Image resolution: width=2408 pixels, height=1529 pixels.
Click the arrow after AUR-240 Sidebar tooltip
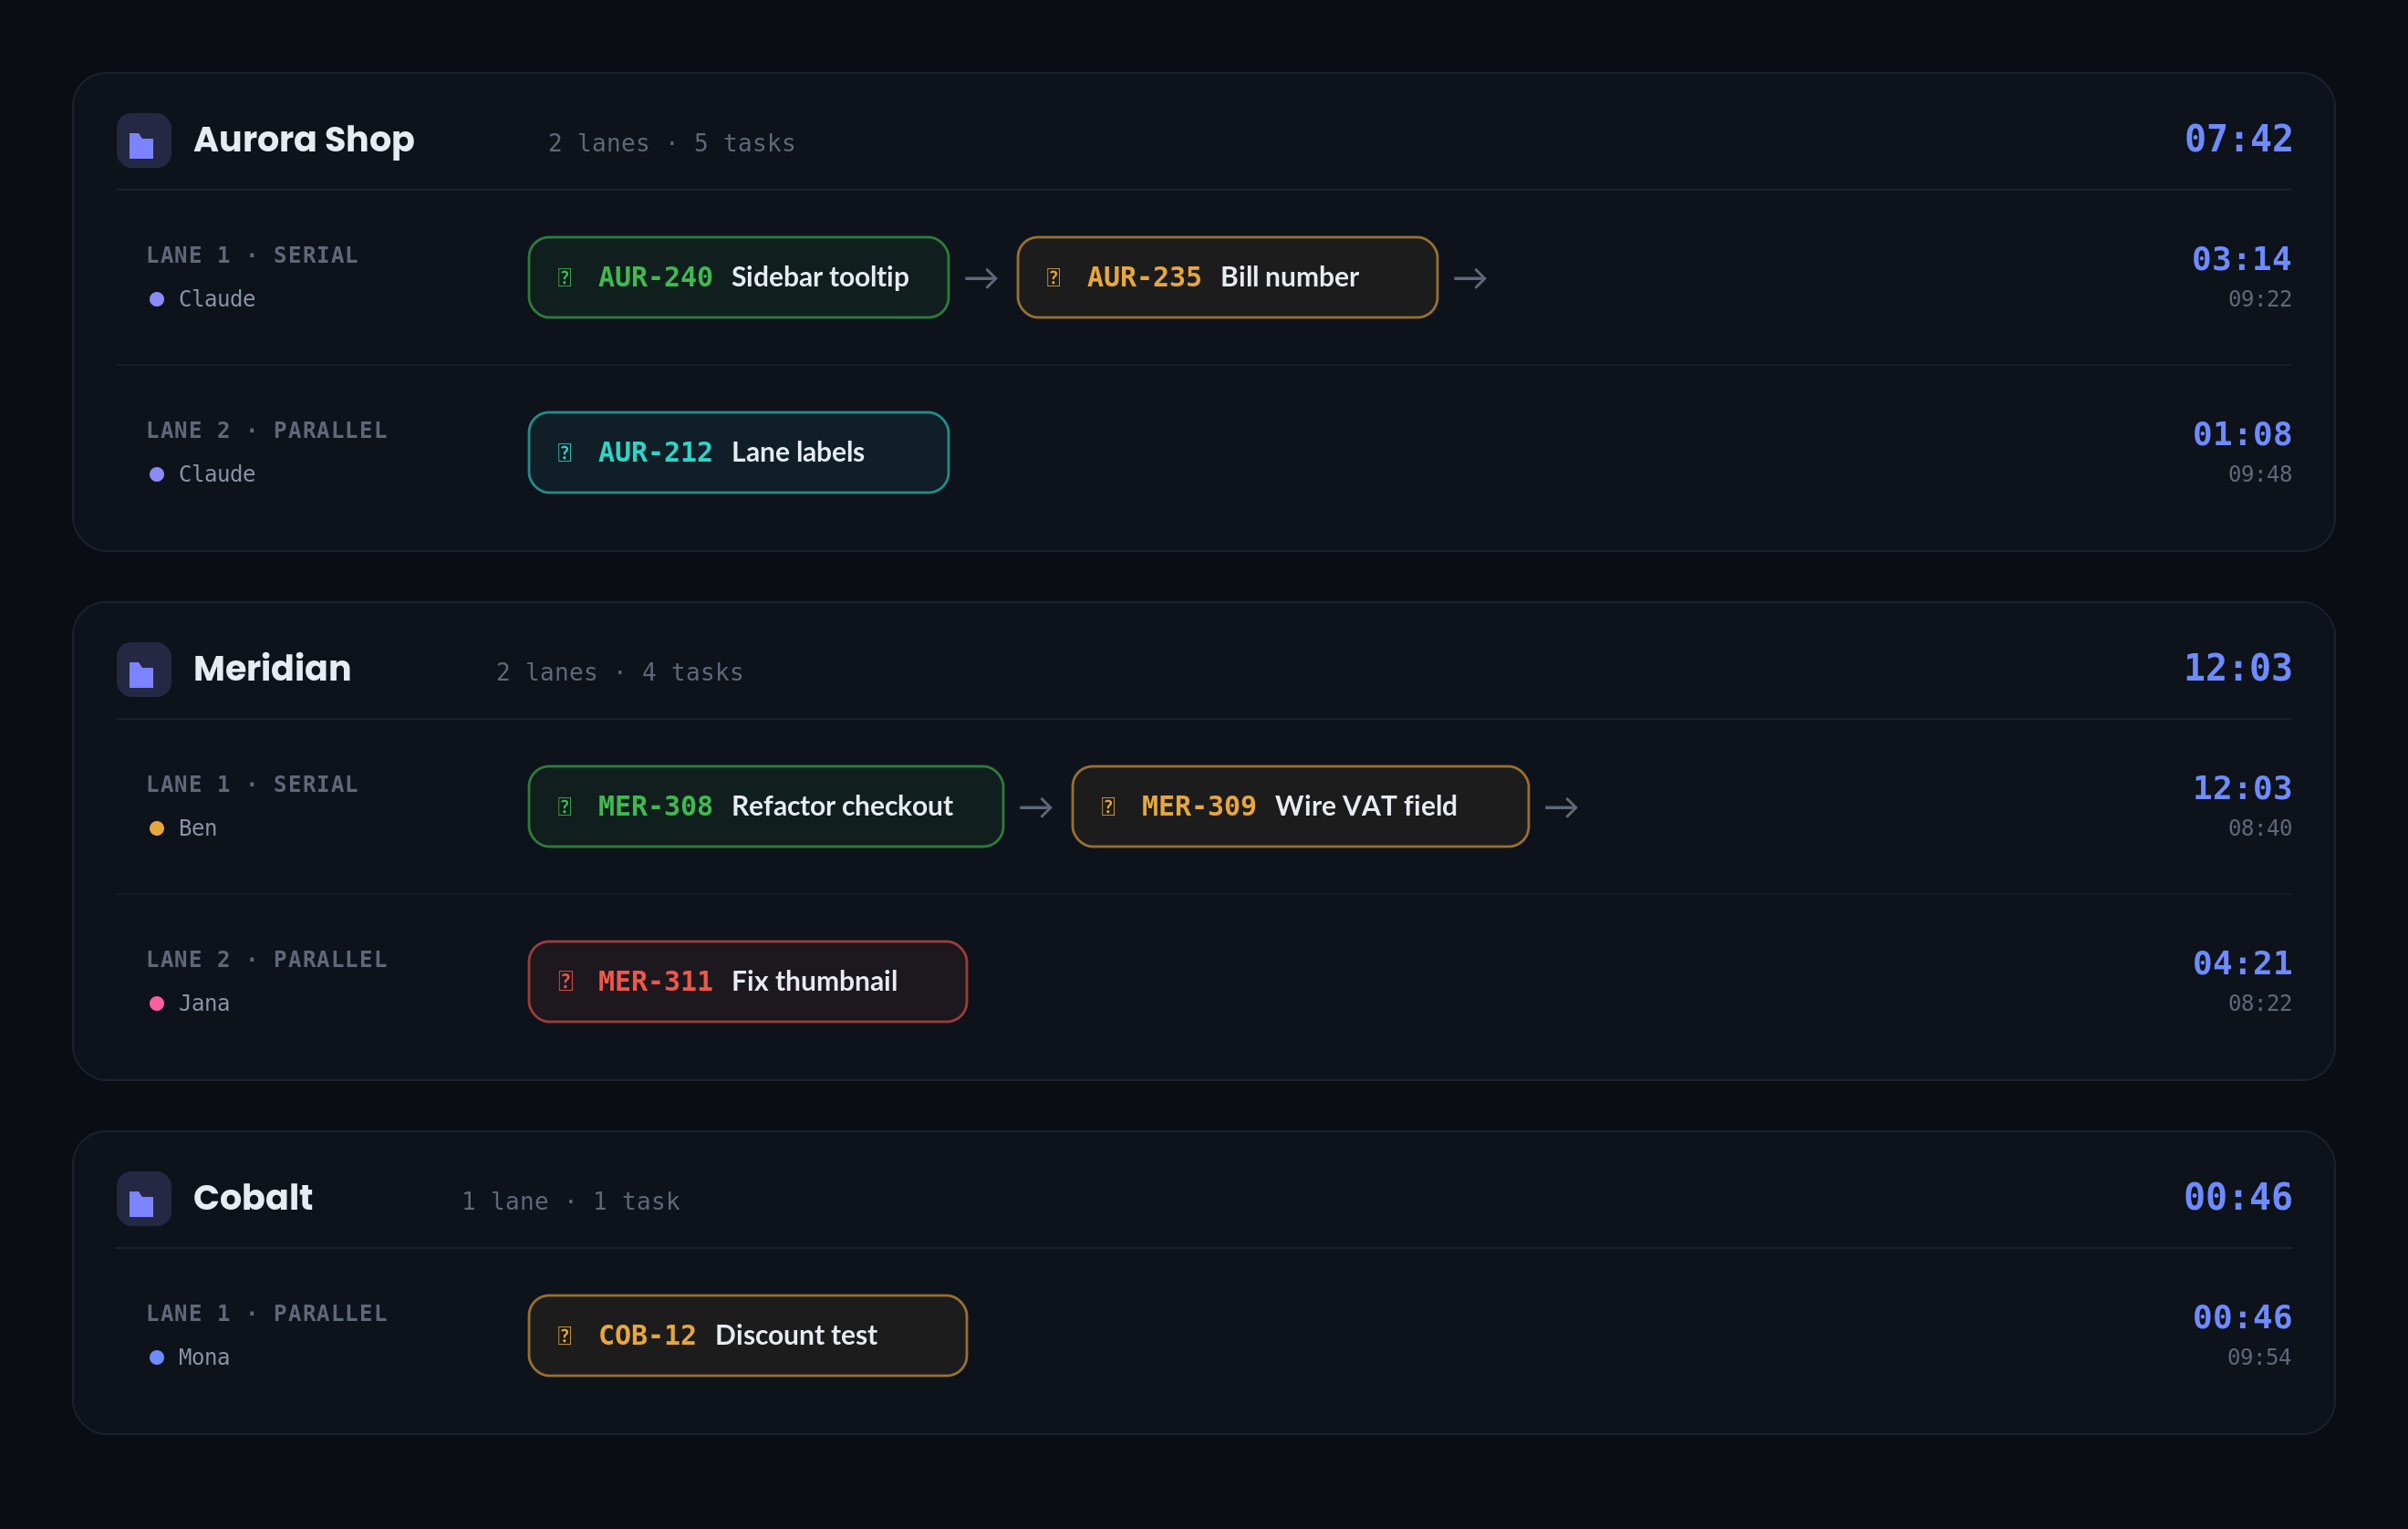(982, 278)
